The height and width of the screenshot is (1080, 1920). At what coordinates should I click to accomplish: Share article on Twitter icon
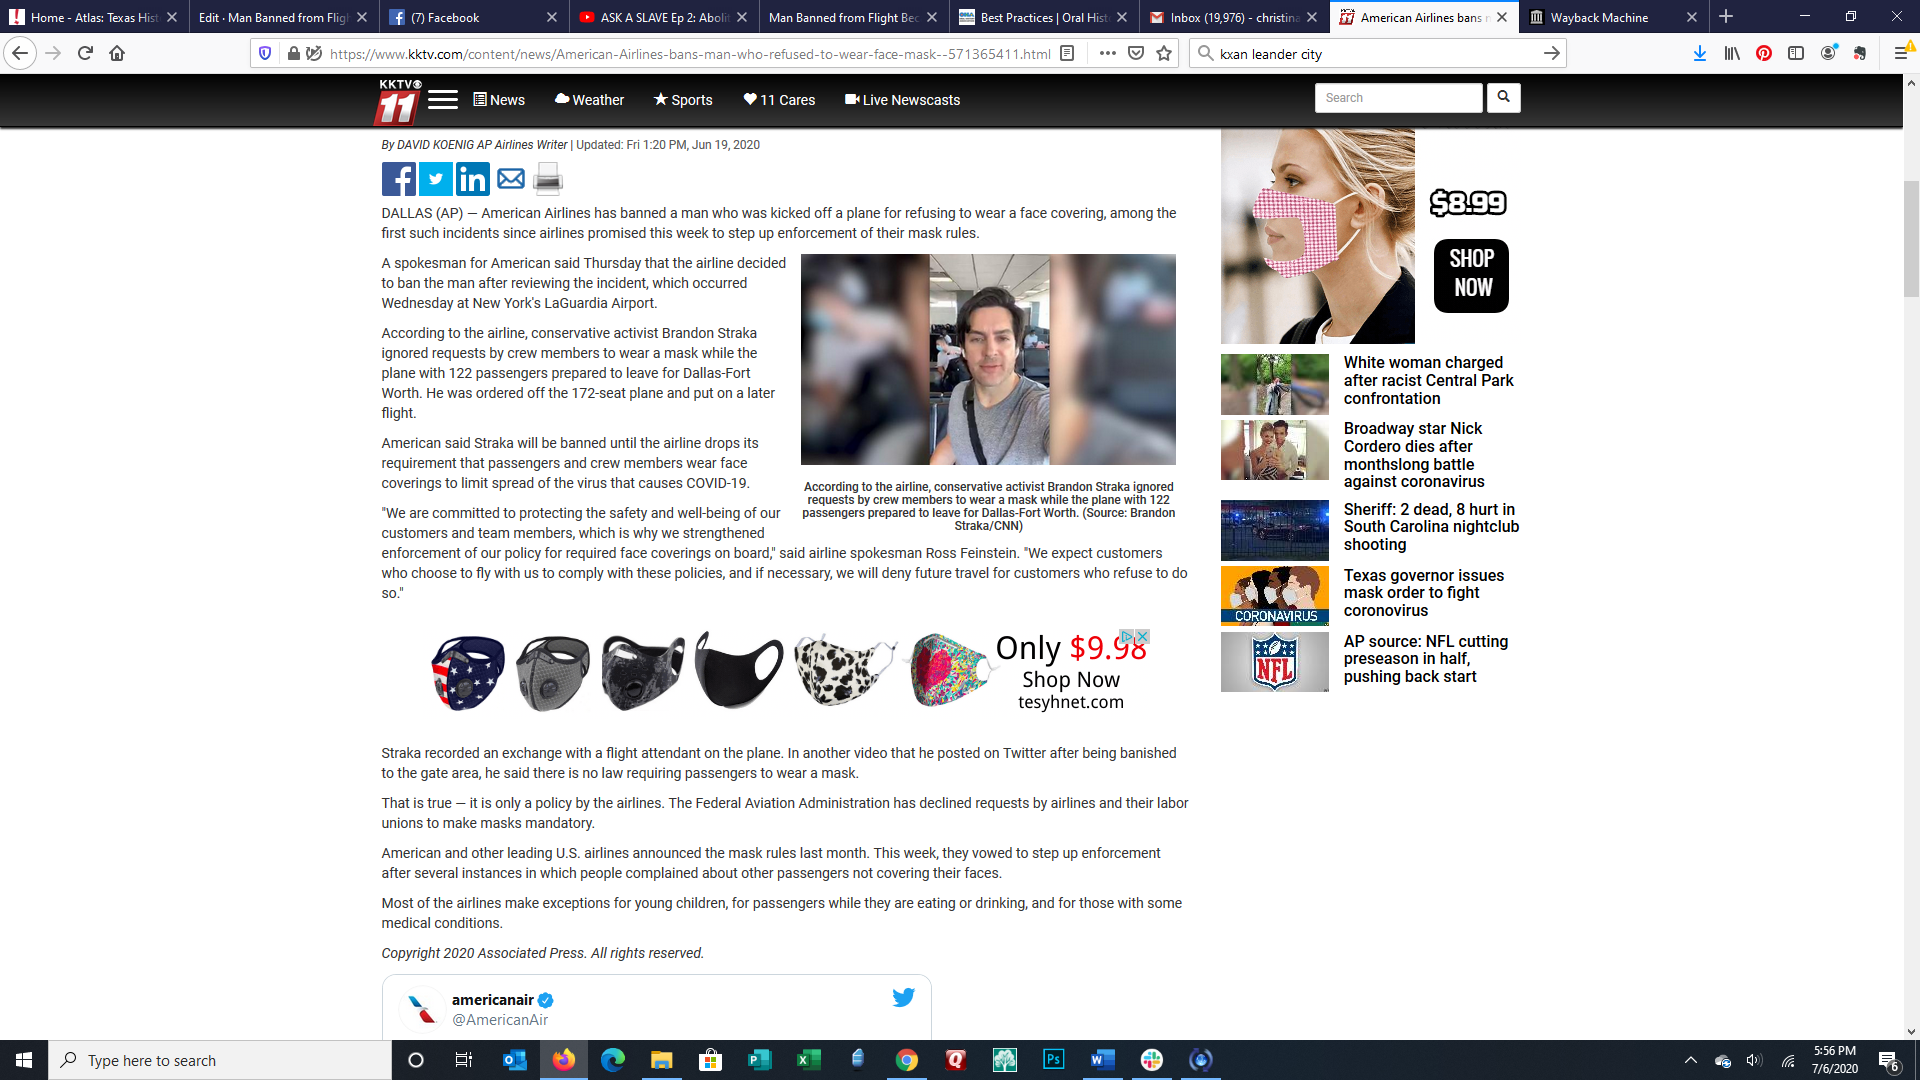[435, 179]
